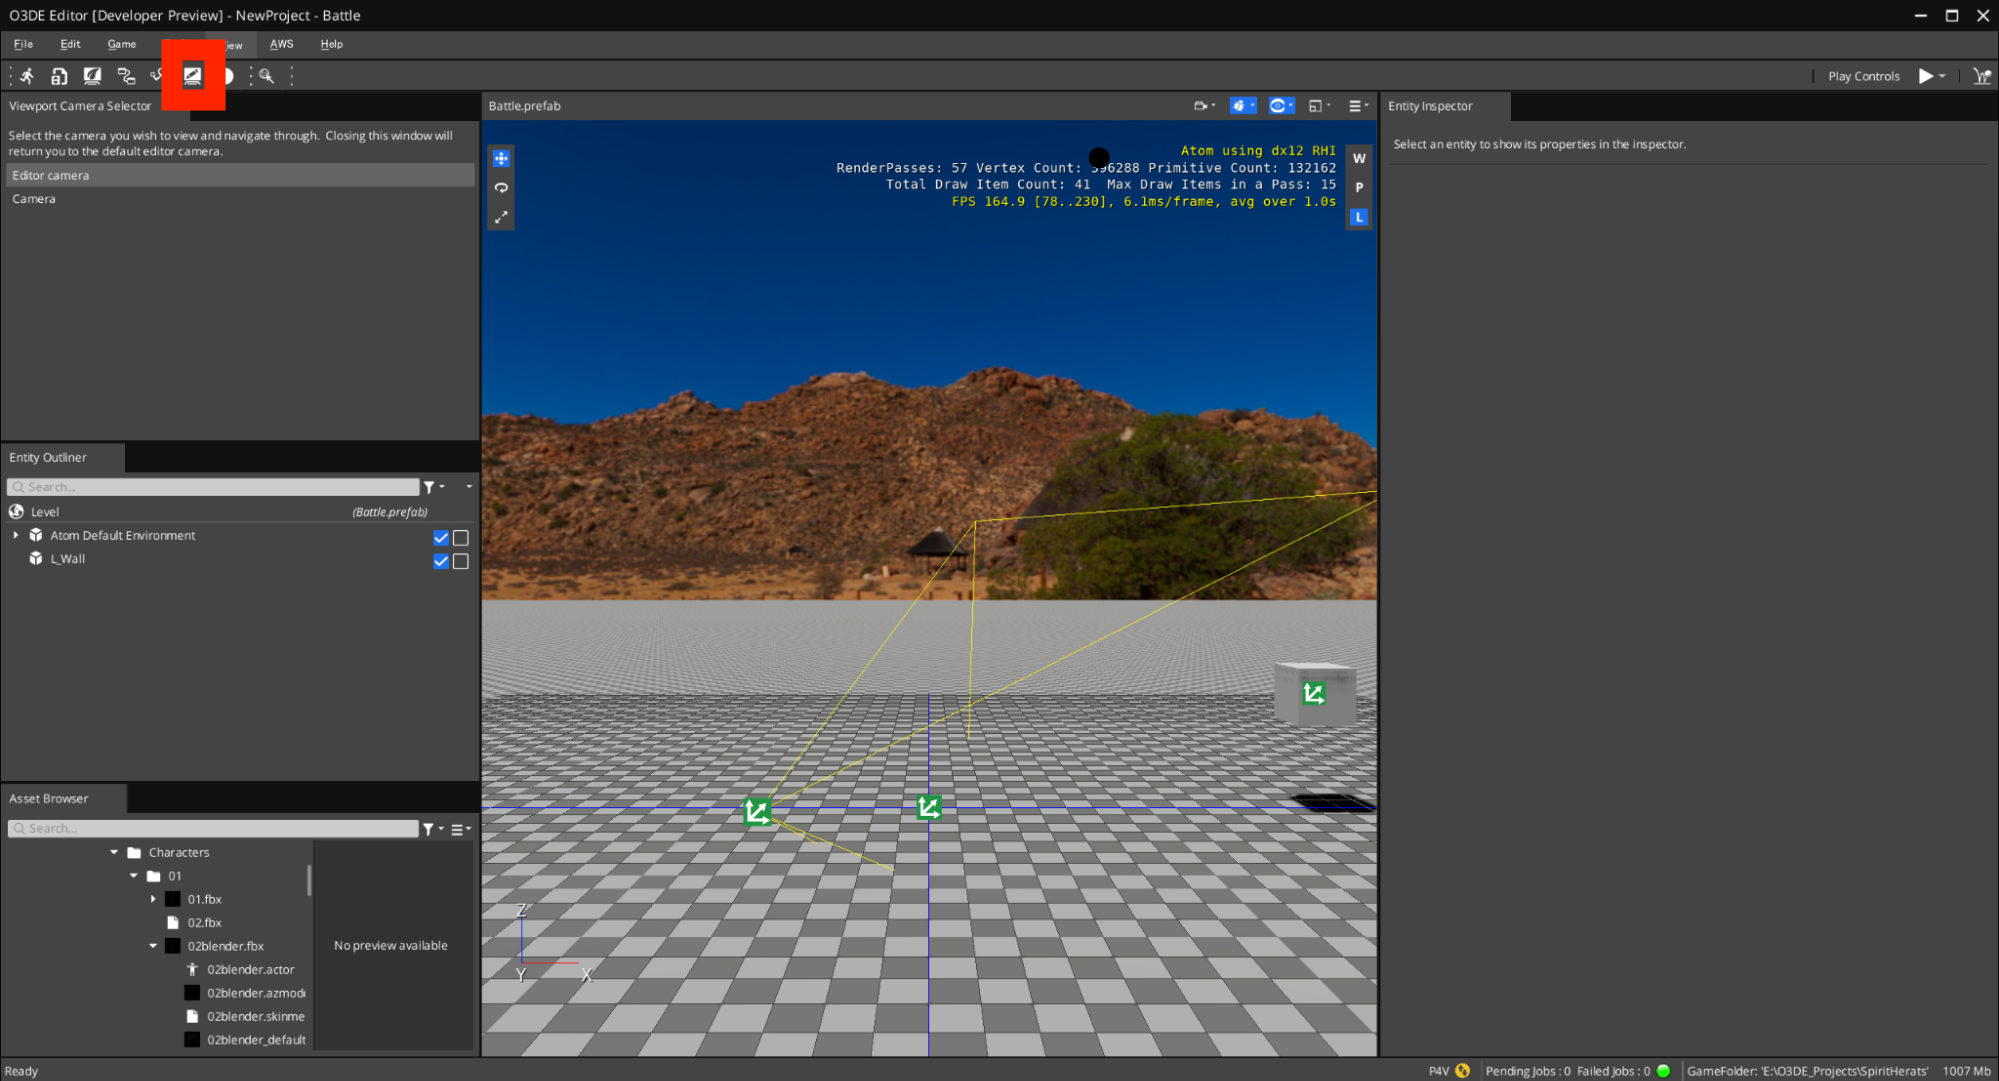Click the camera entity icon at the frustum apex

(757, 811)
